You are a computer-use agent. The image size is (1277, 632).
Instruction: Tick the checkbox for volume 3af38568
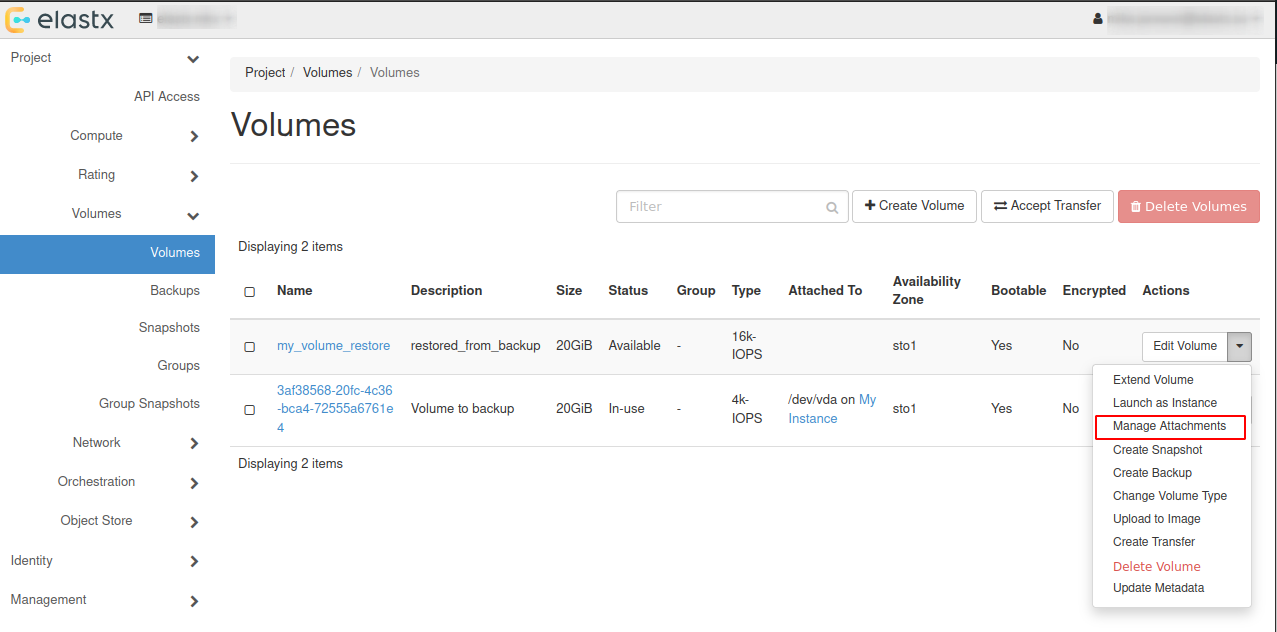tap(250, 410)
